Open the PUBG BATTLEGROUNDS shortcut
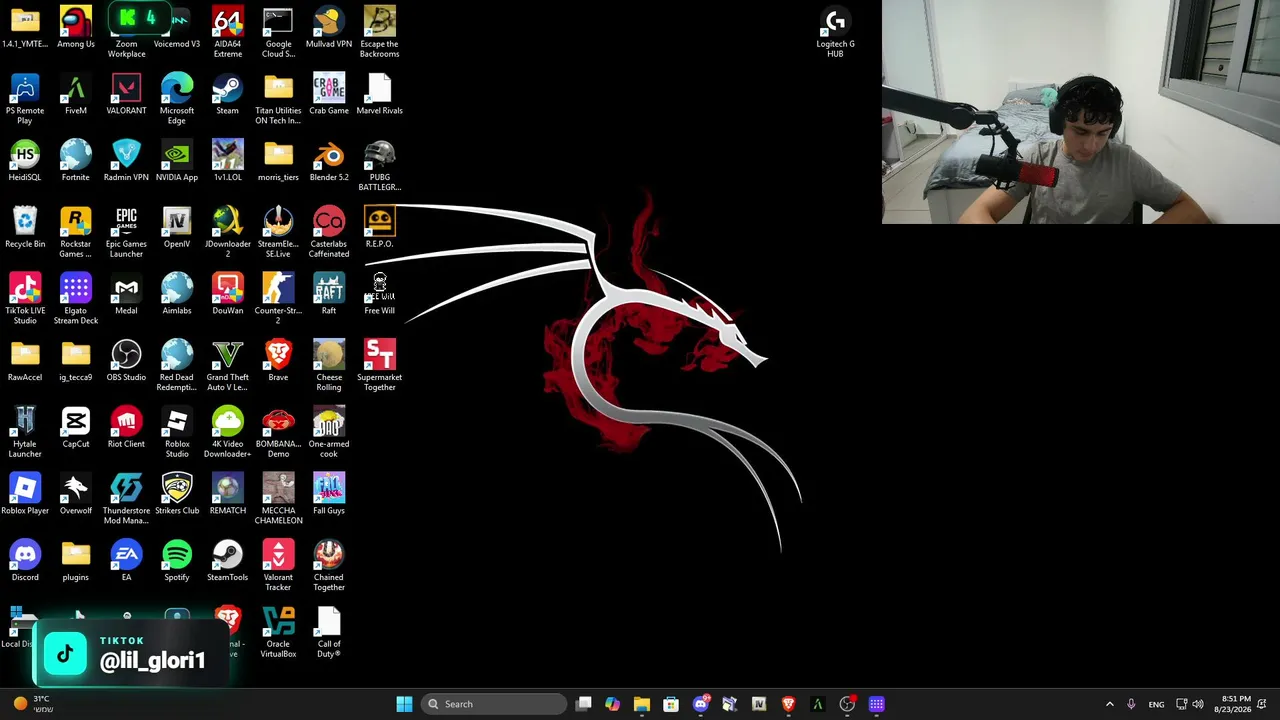This screenshot has width=1280, height=720. point(380,166)
